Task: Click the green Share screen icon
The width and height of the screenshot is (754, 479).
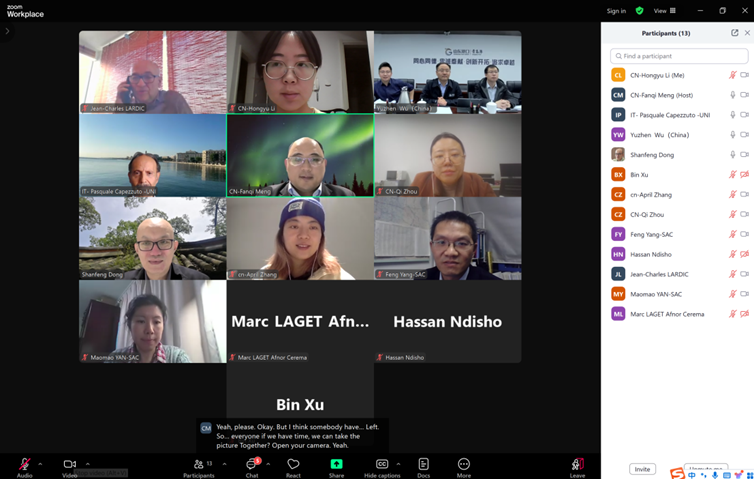Action: (x=337, y=464)
